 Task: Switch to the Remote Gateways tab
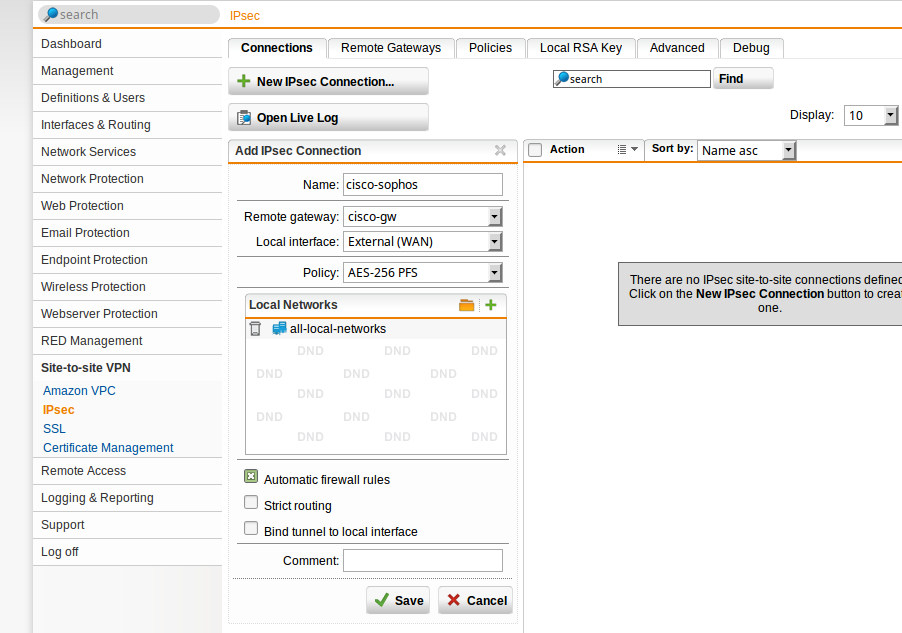pos(390,47)
